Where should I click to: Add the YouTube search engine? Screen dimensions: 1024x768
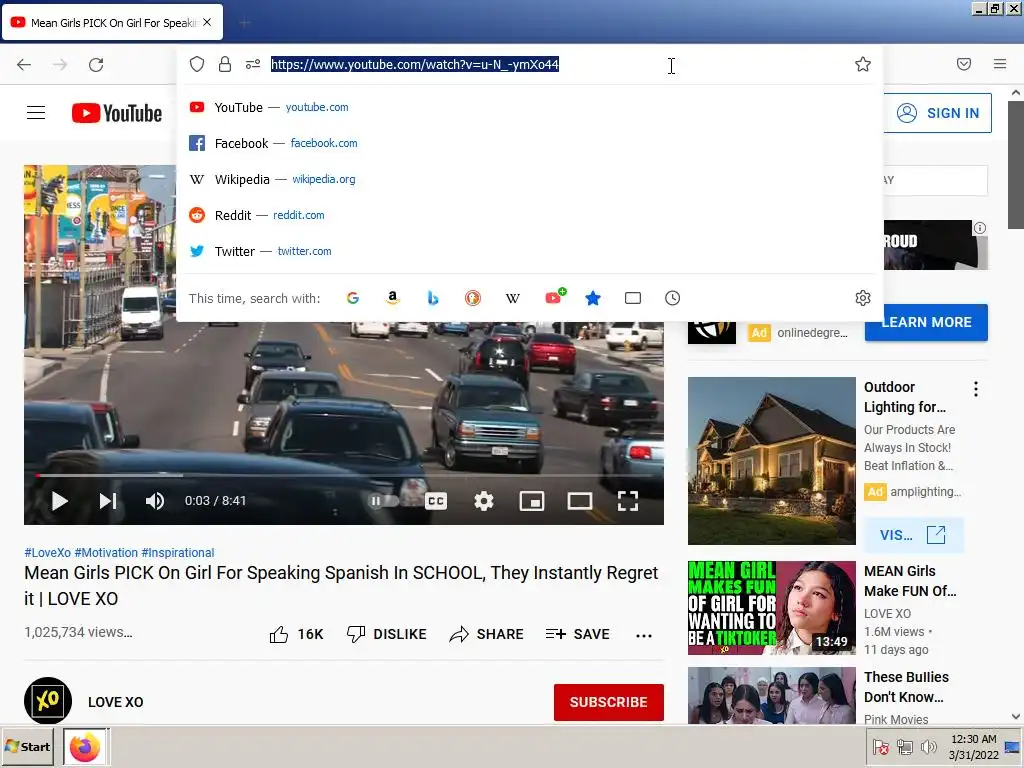(x=555, y=297)
